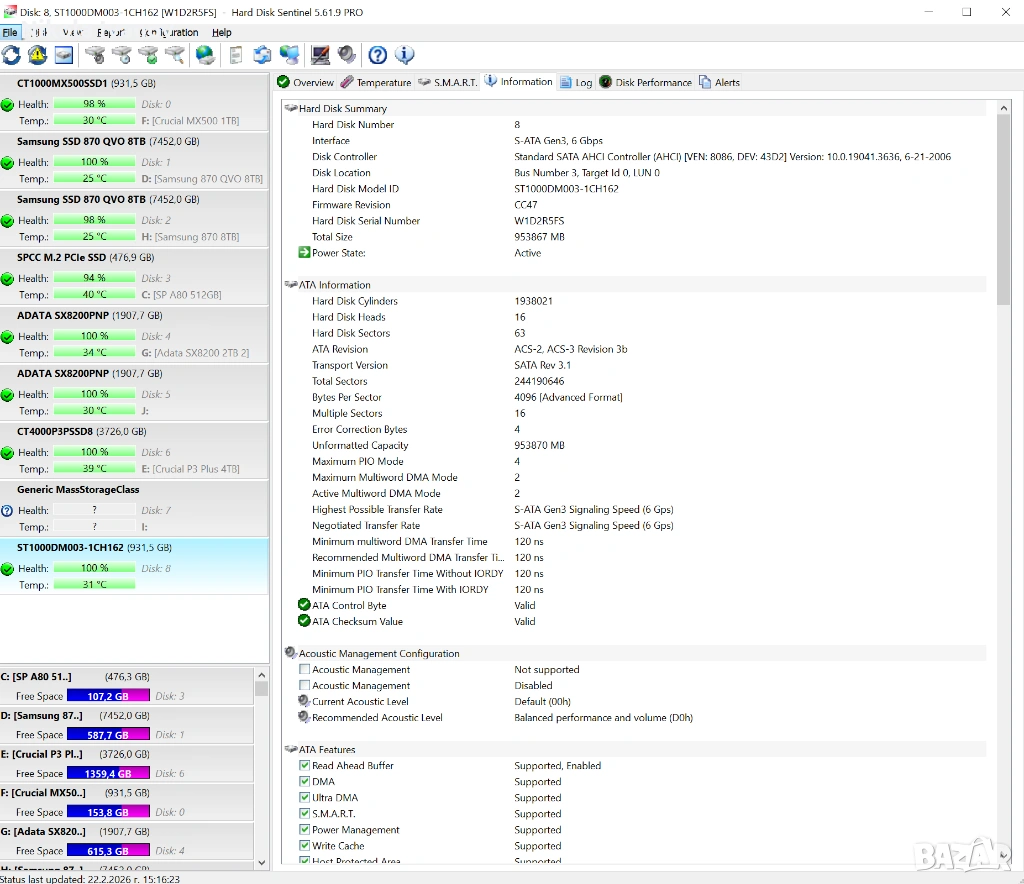Screen dimensions: 1024x884
Task: Toggle the Read Ahead Buffer checkbox
Action: click(304, 766)
